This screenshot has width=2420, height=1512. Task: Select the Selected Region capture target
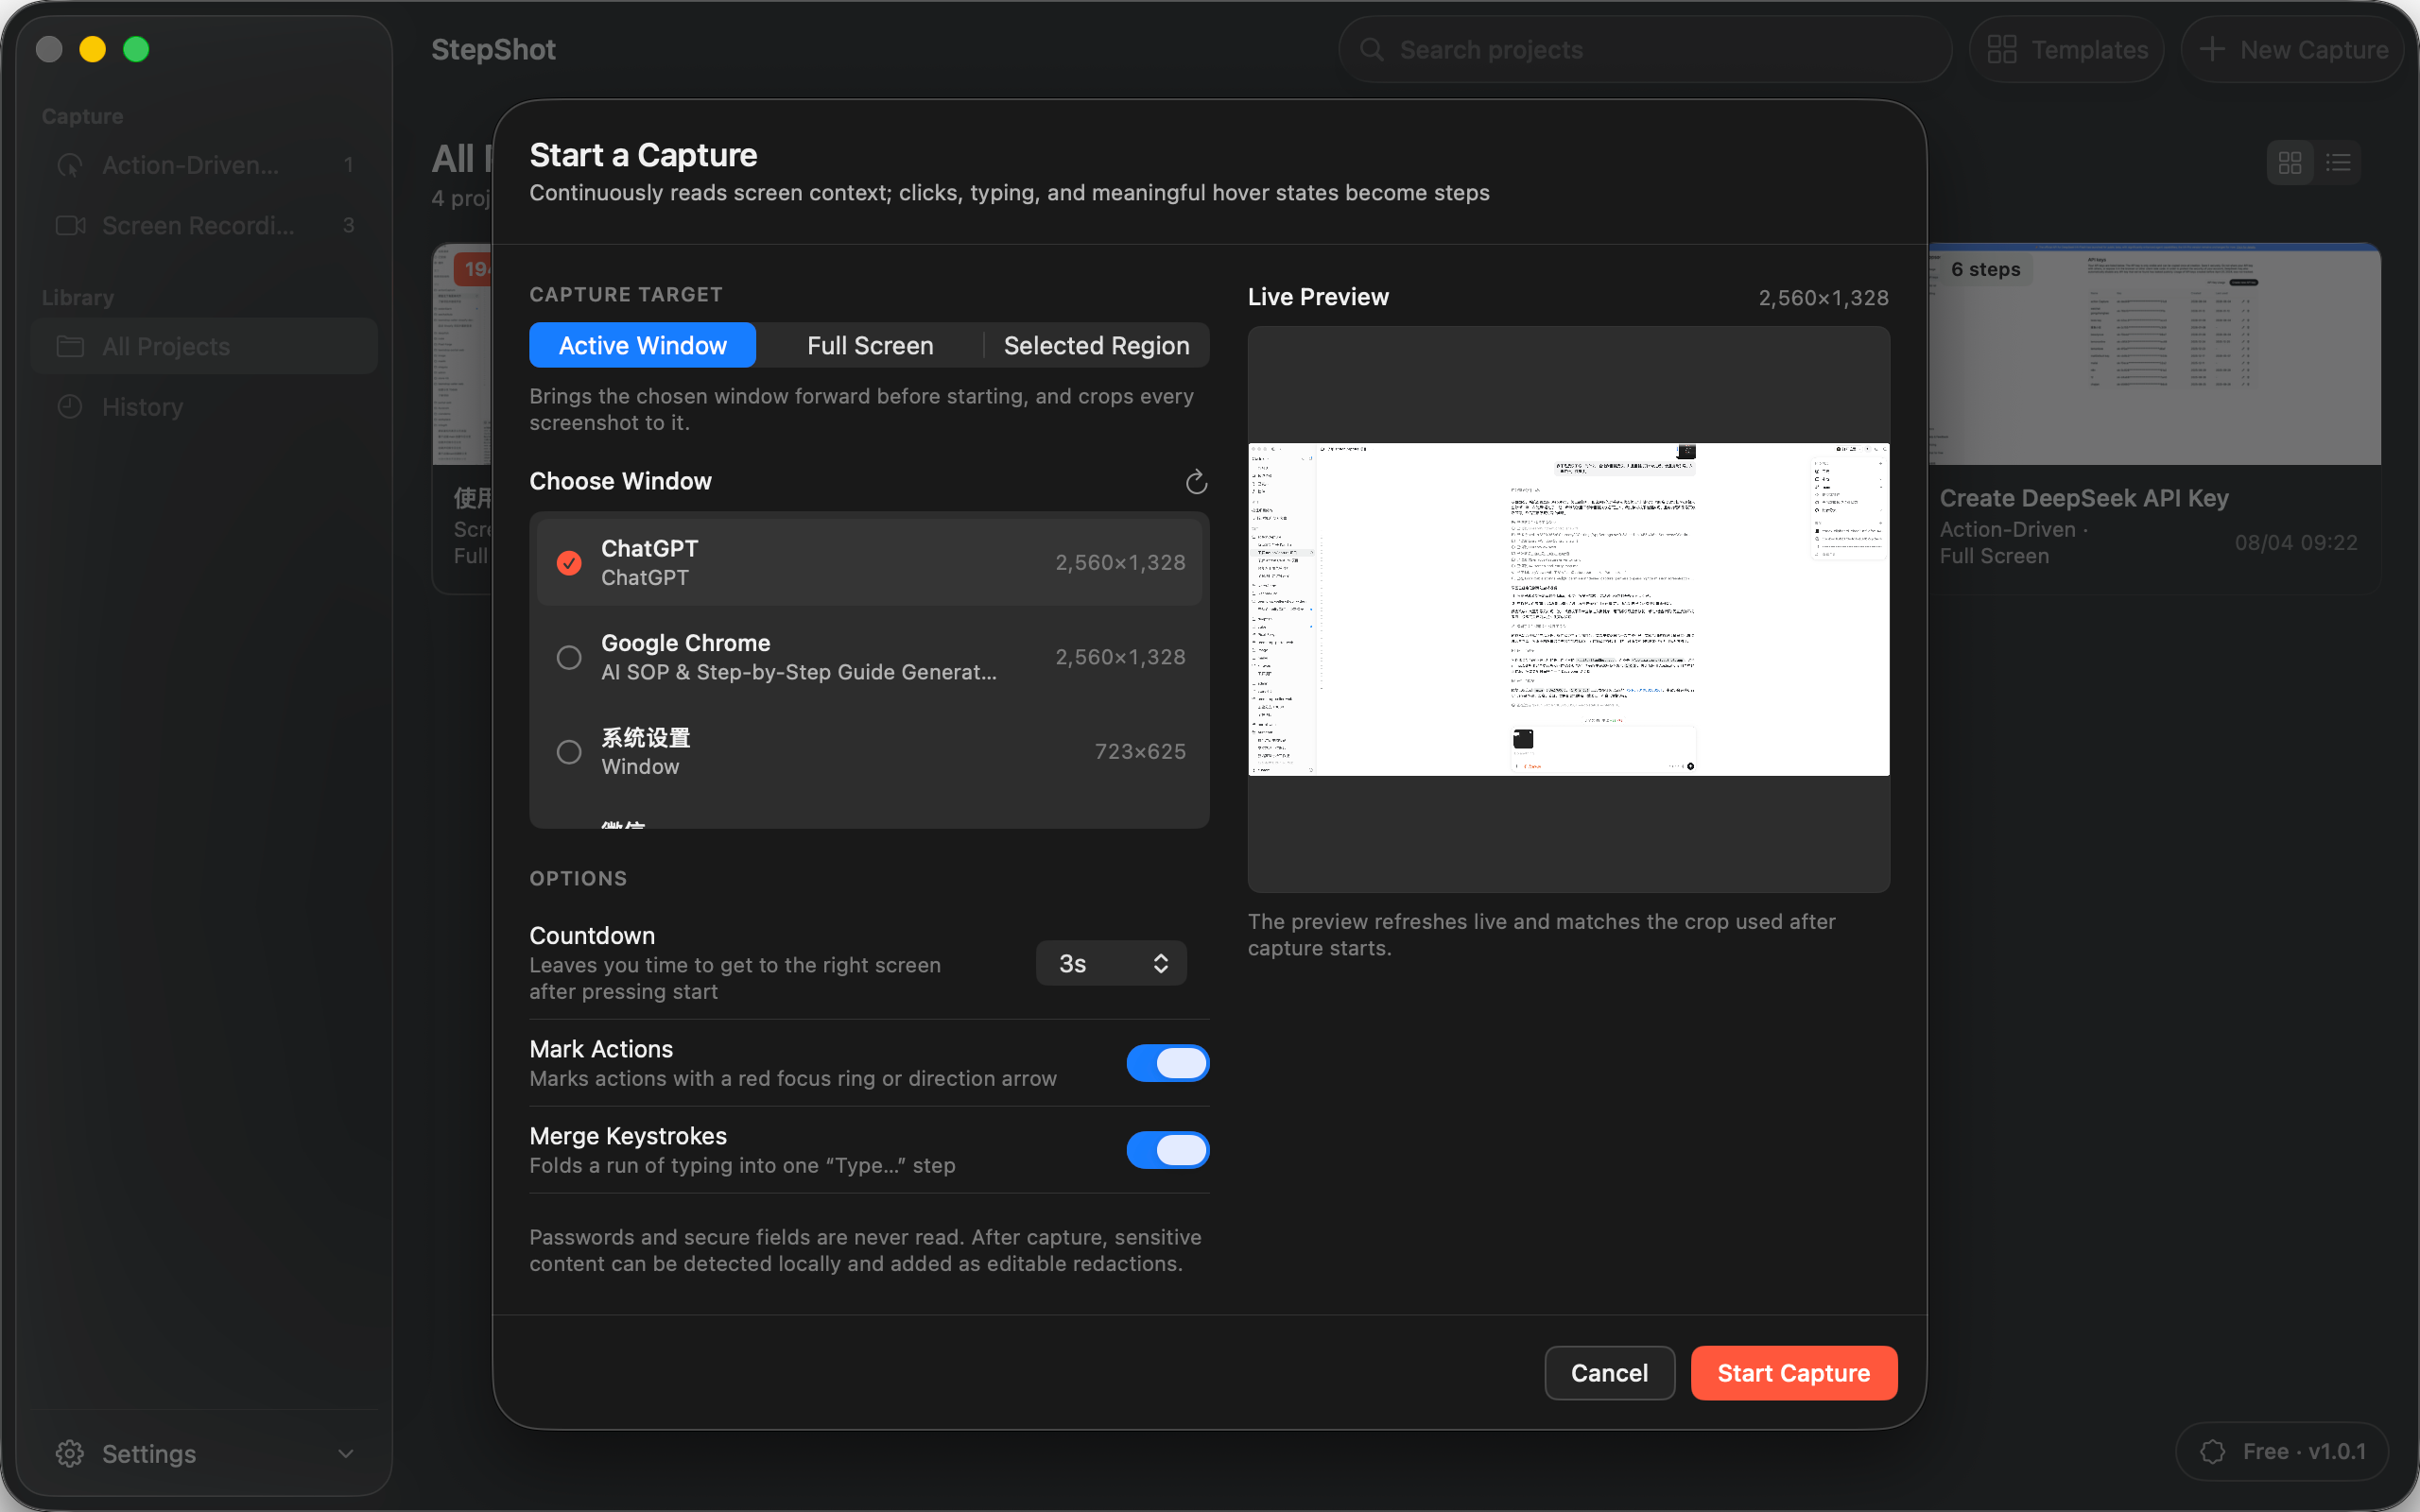(x=1097, y=345)
